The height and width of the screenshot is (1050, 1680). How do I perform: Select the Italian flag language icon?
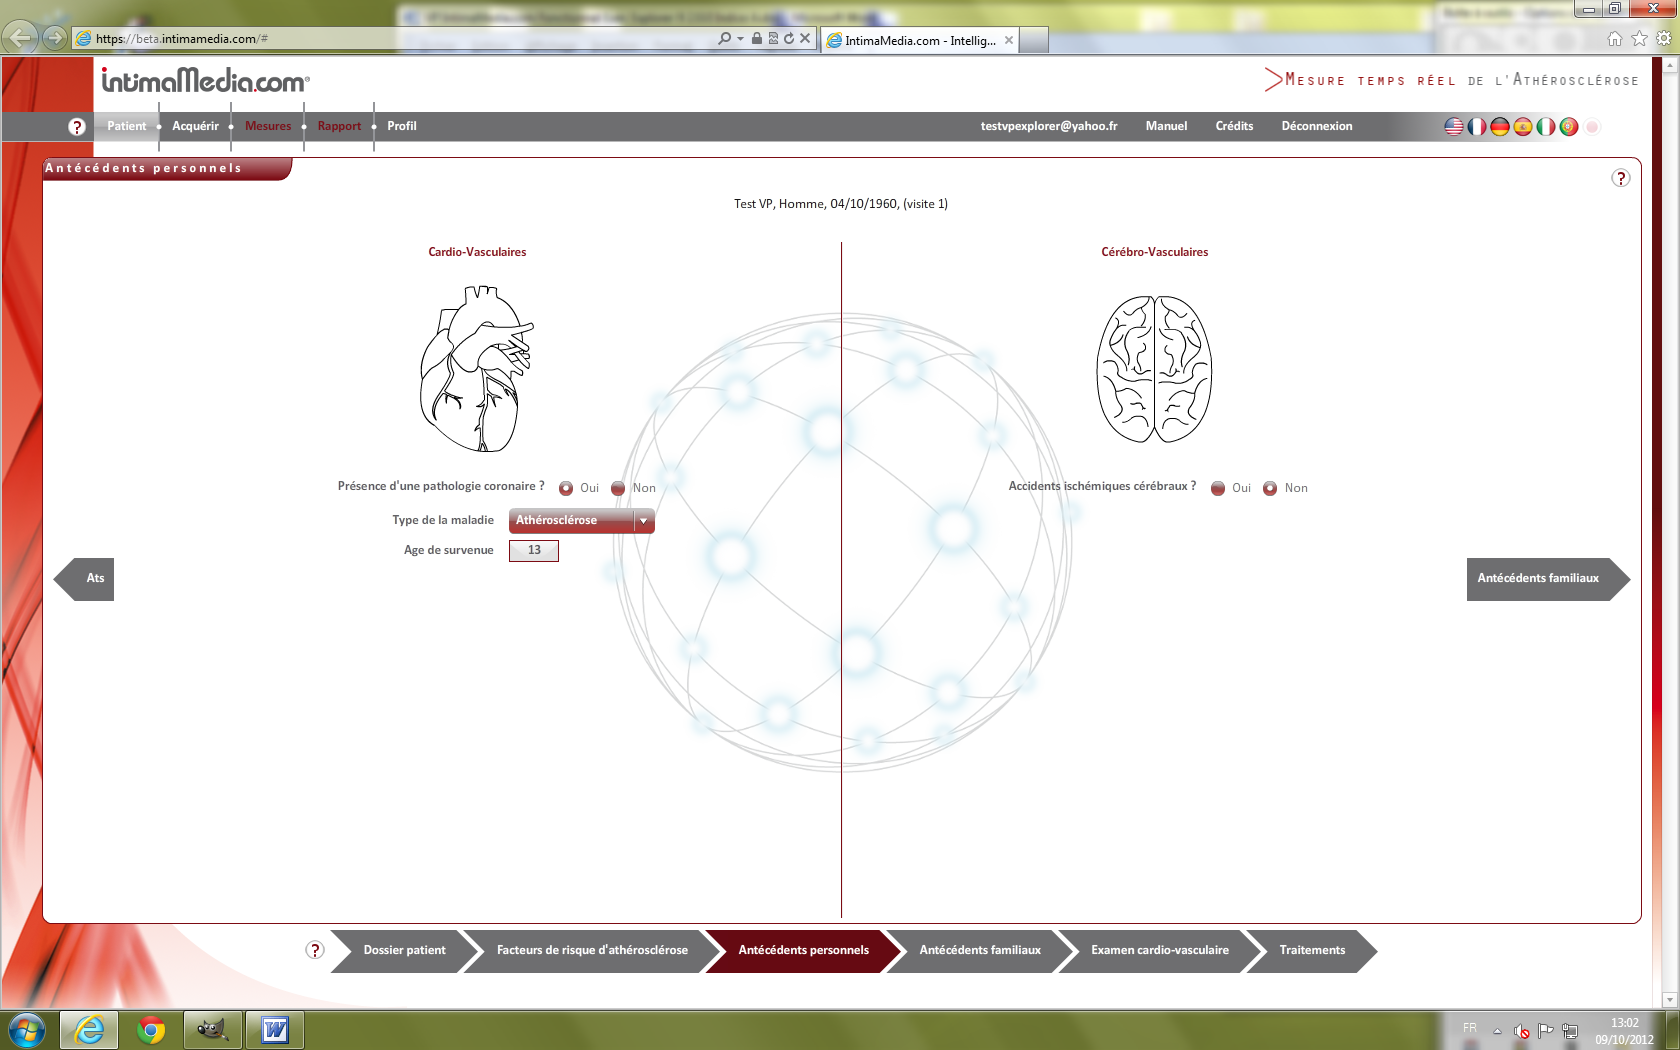tap(1545, 127)
